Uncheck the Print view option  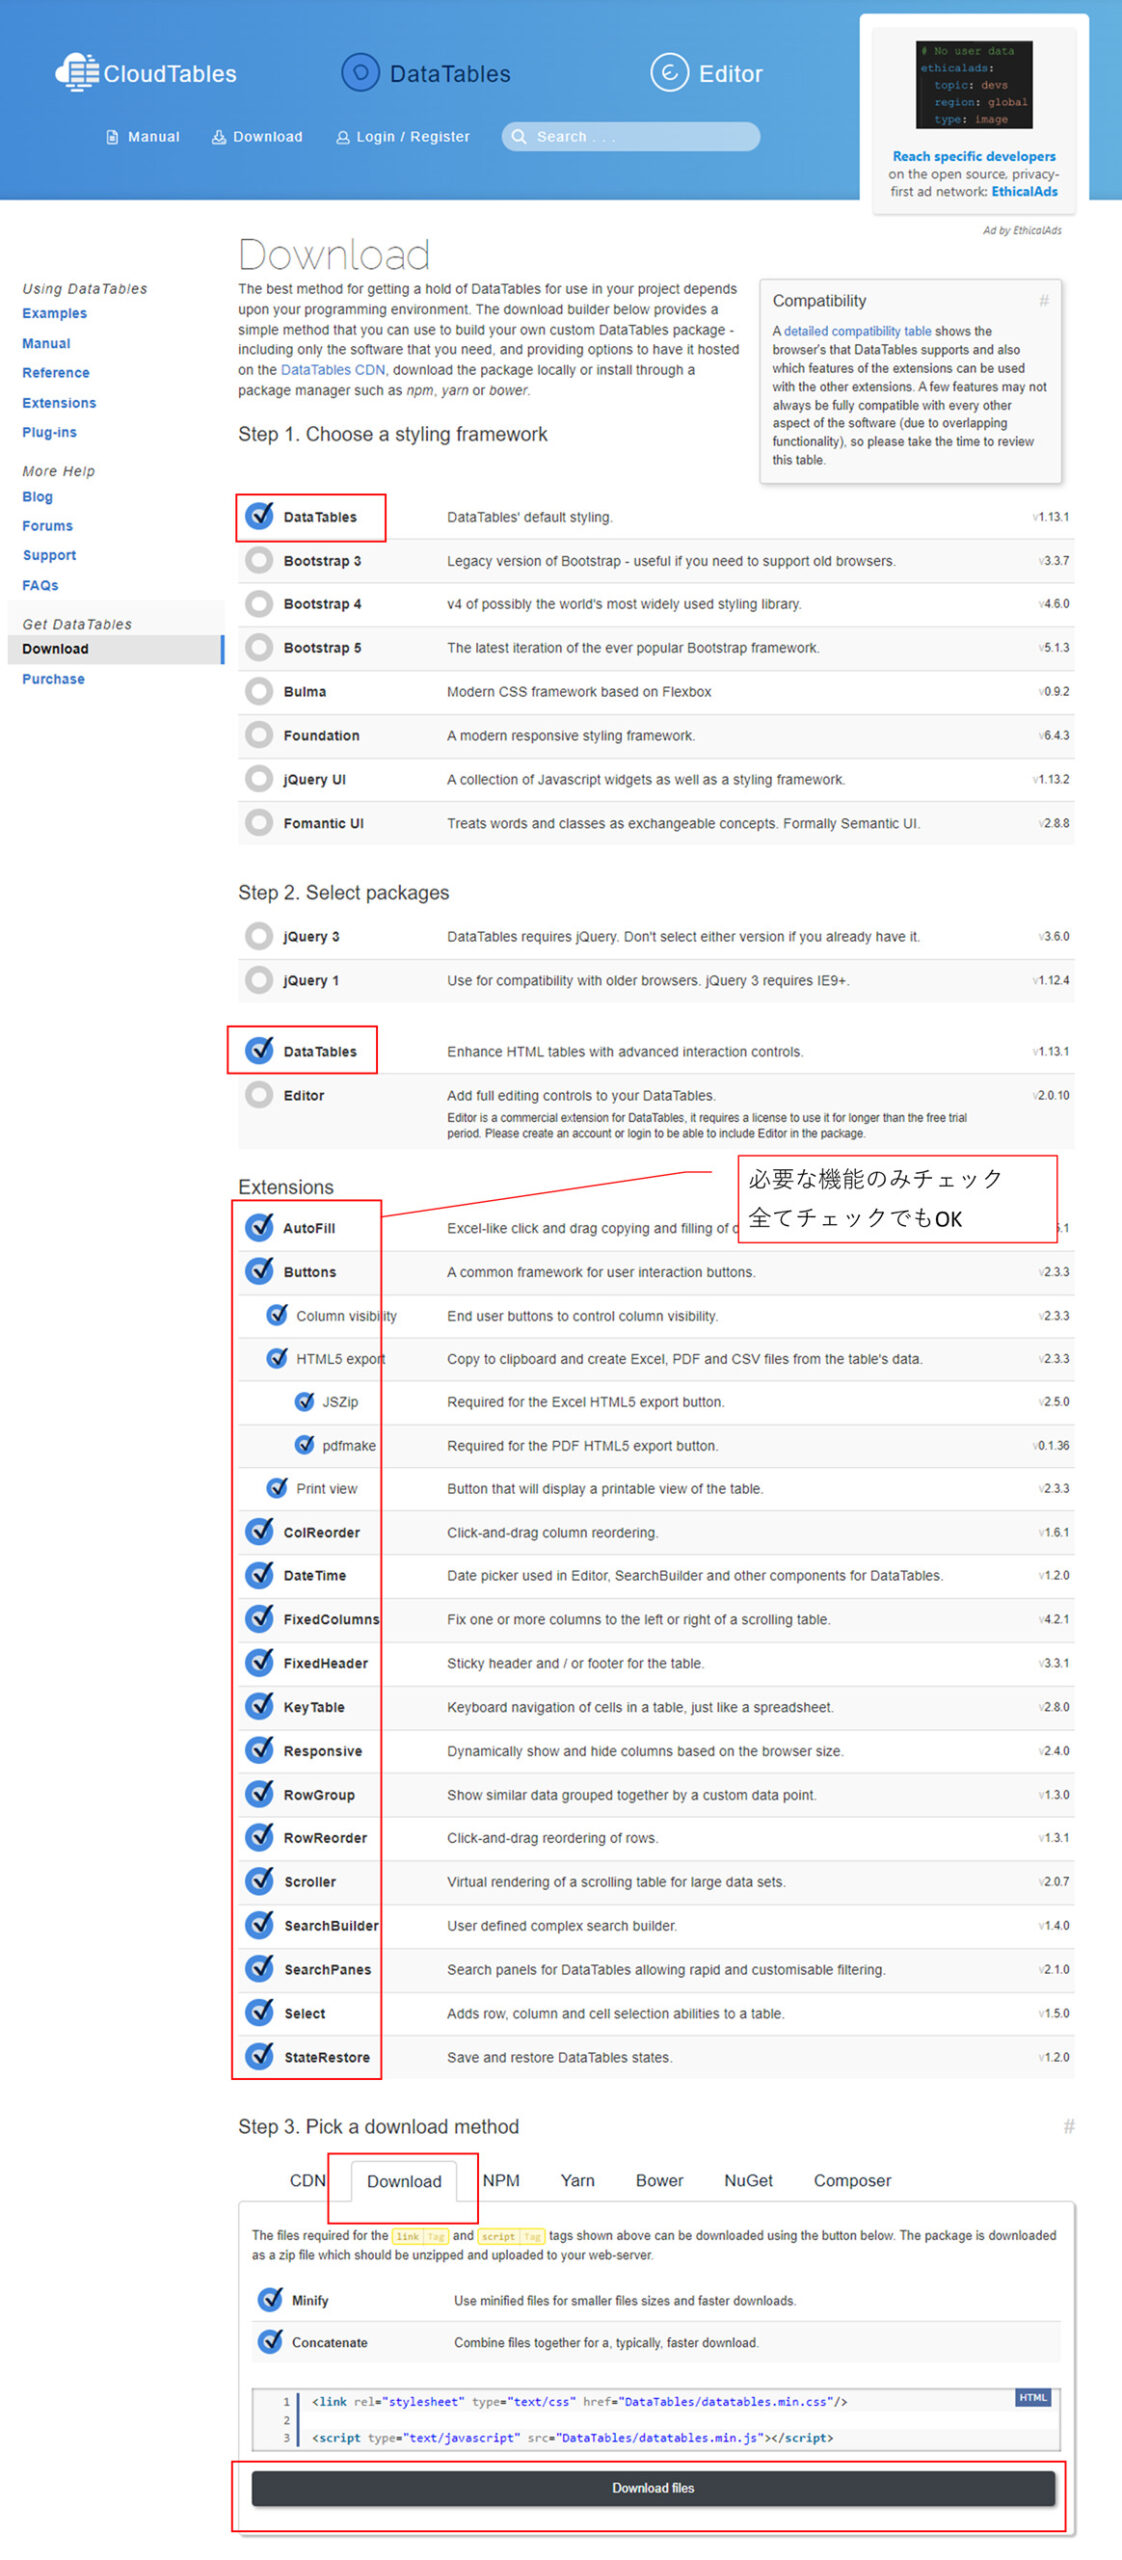coord(277,1488)
